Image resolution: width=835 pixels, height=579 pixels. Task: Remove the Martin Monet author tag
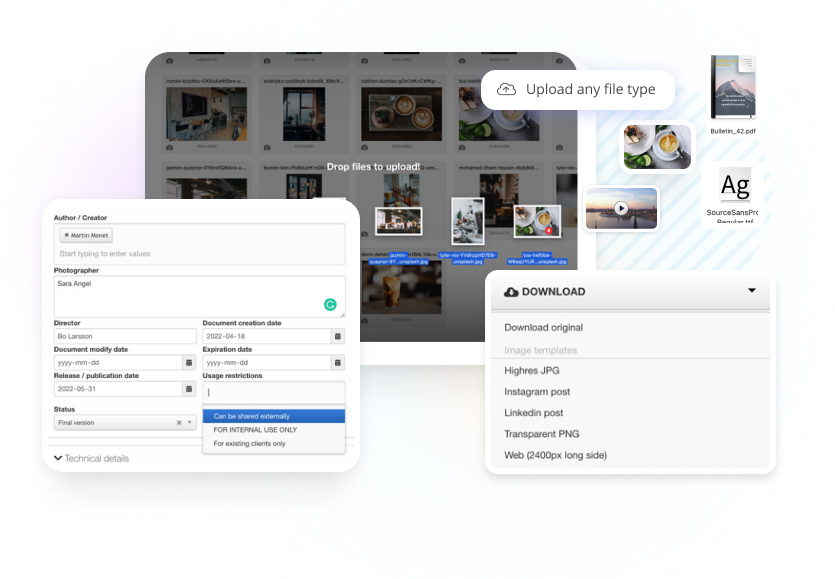tap(67, 235)
